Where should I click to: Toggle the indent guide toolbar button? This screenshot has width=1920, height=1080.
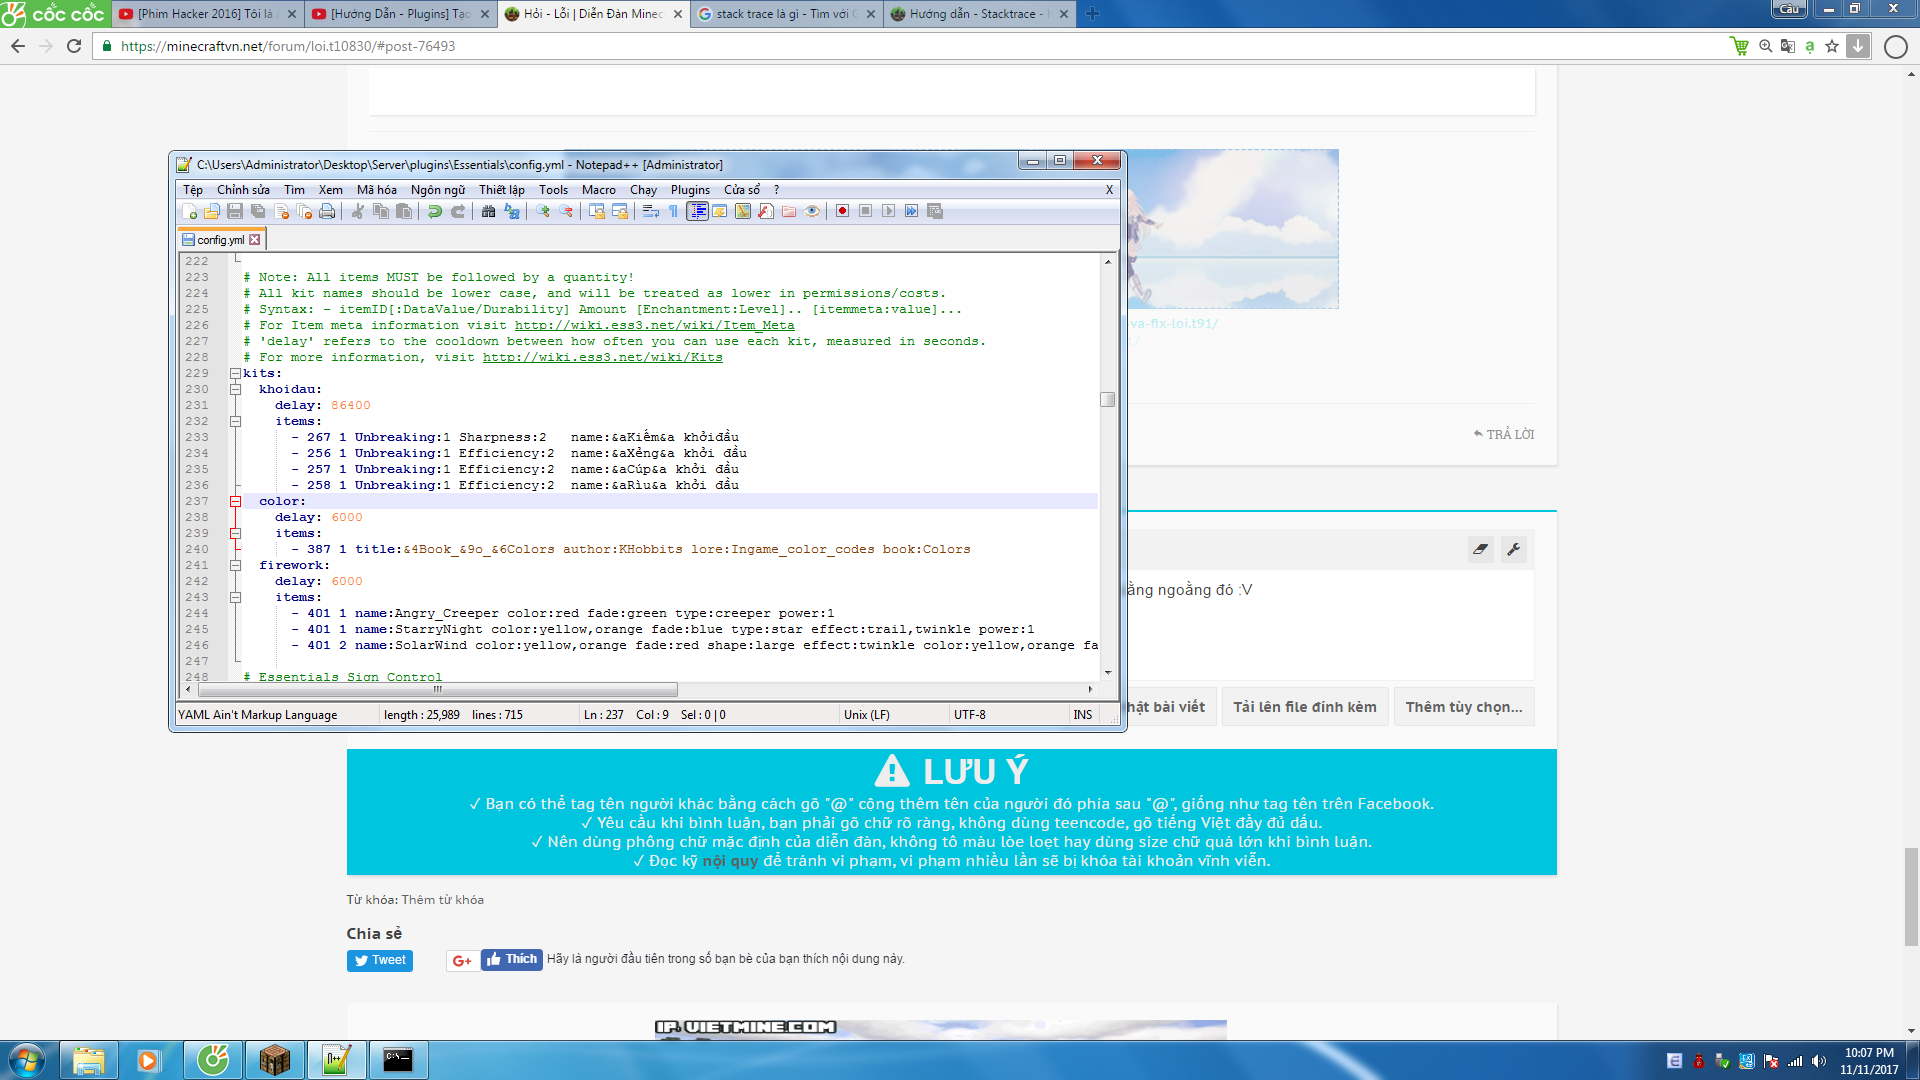click(x=697, y=211)
